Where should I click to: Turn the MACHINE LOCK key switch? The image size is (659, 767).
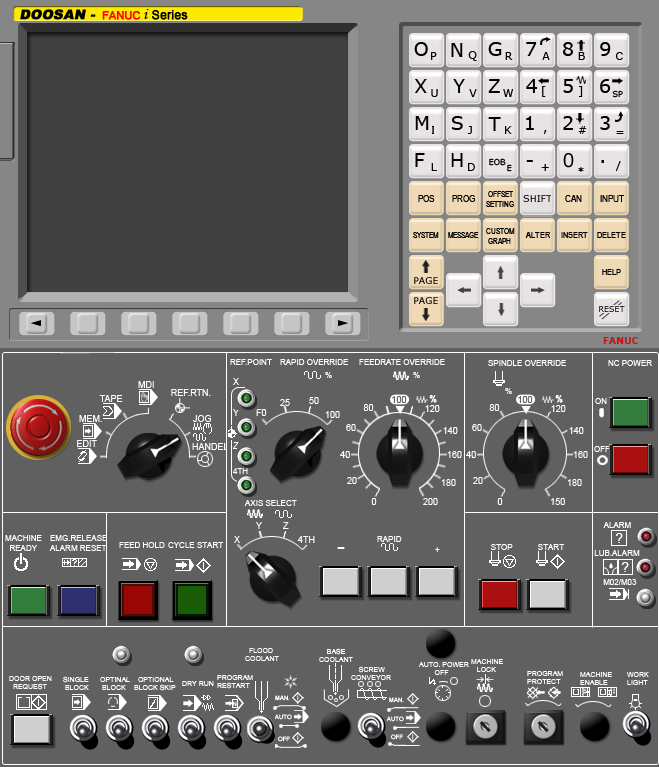coord(485,727)
